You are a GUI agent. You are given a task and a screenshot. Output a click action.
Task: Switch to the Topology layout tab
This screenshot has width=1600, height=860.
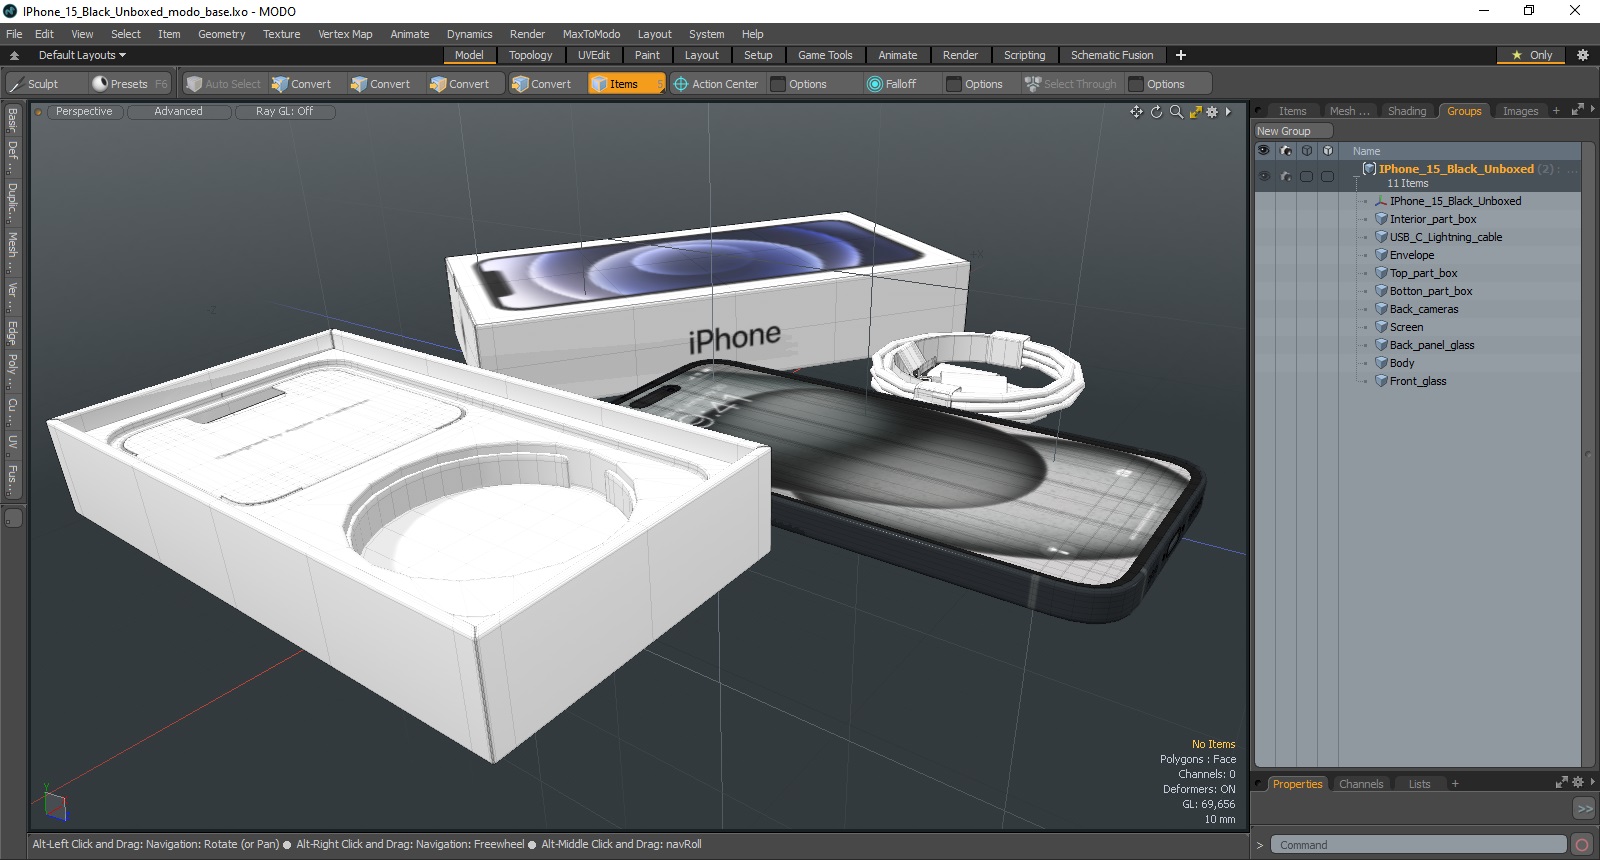coord(530,55)
